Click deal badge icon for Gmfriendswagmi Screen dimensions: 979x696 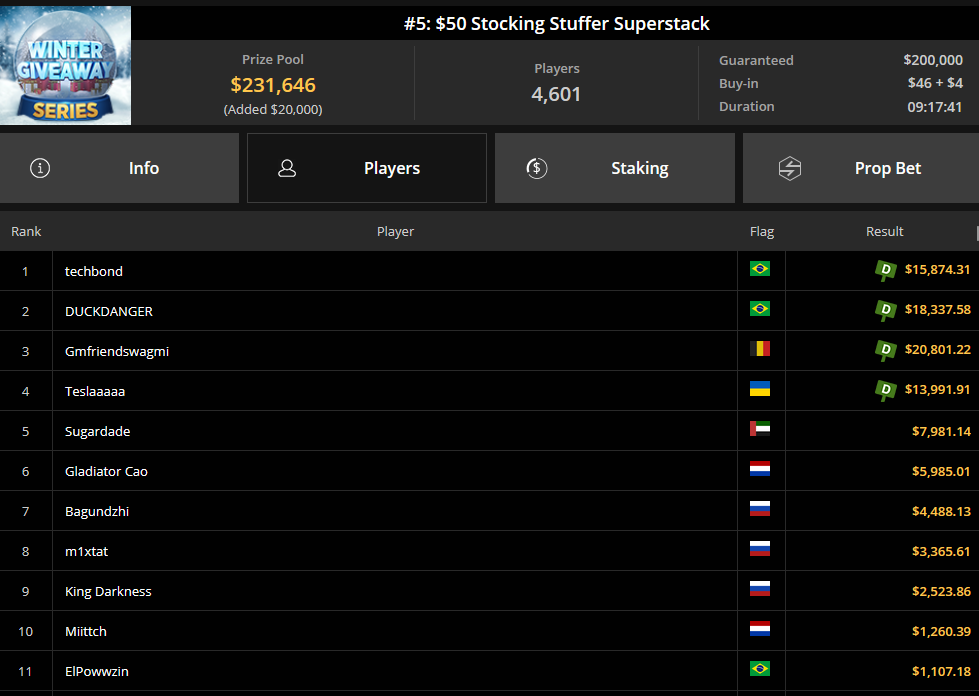885,350
